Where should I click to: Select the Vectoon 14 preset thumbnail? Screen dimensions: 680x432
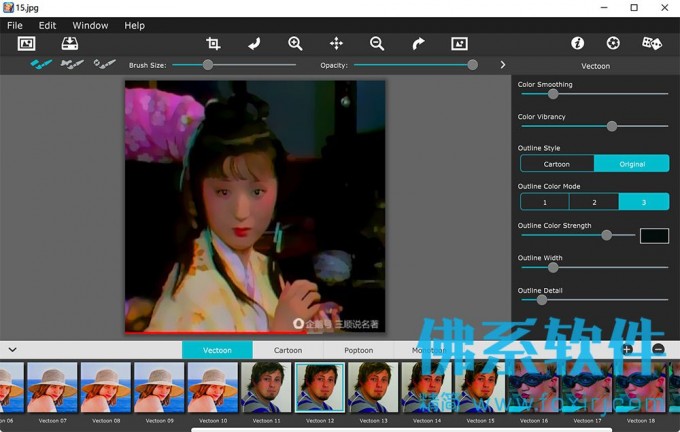(x=427, y=387)
